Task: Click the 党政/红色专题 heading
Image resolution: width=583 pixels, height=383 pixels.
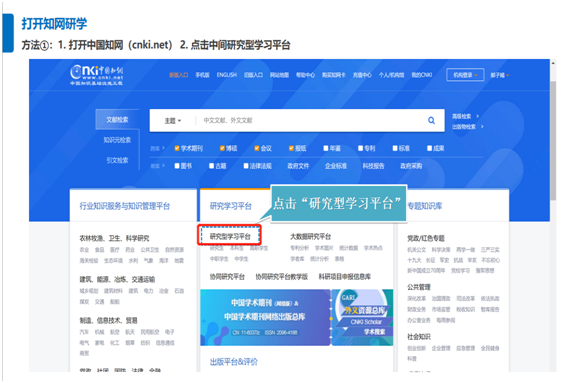Action: point(426,238)
